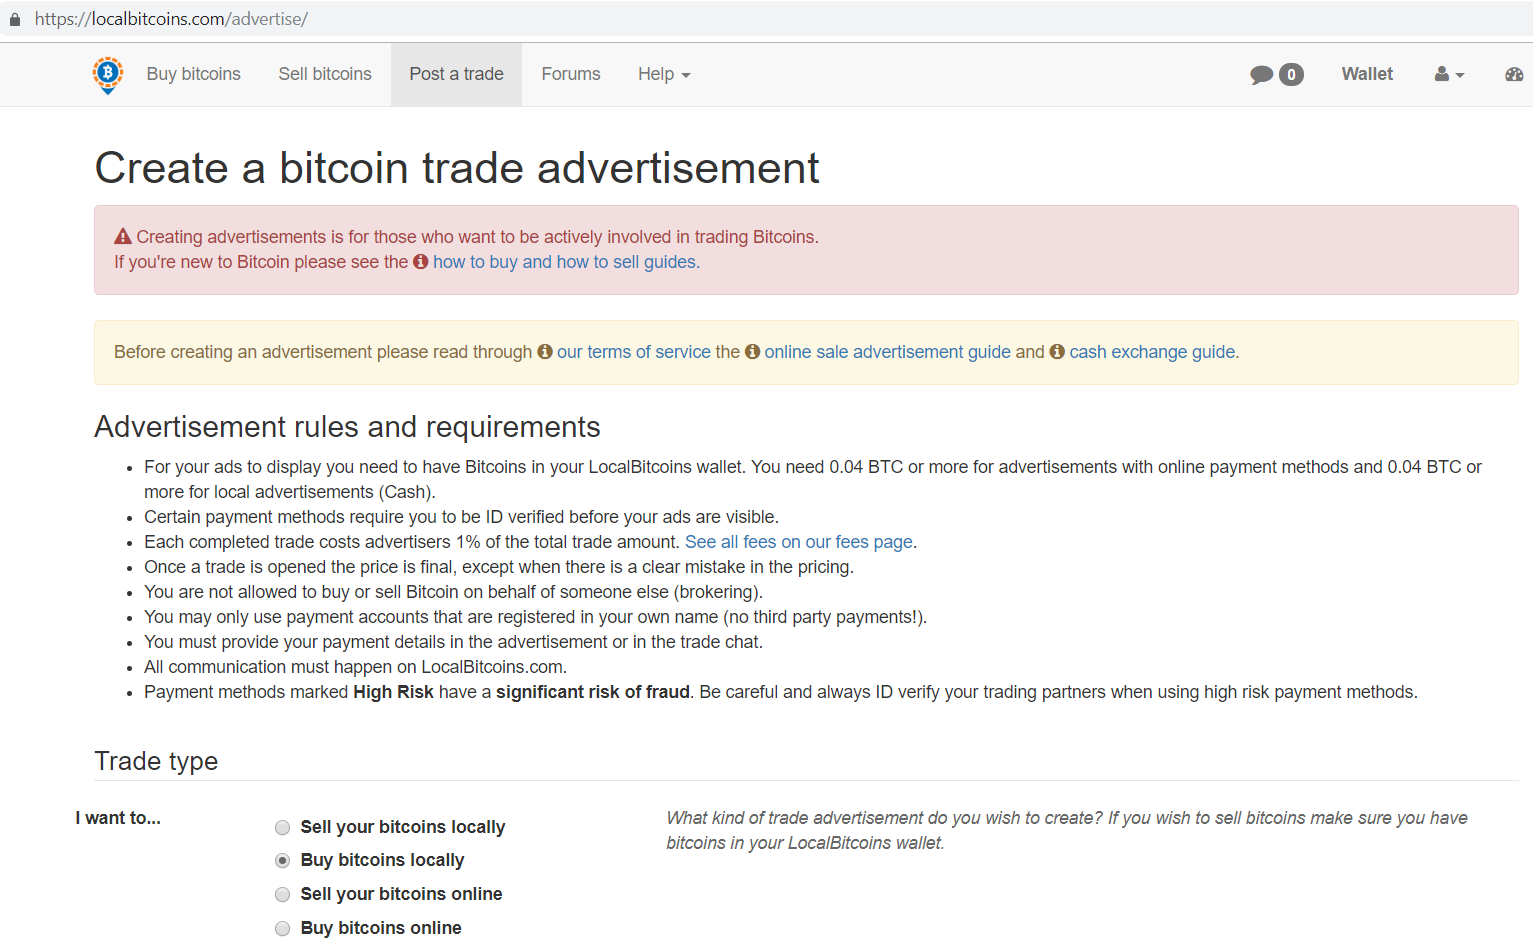Click the dashboard gauge icon
This screenshot has height=948, width=1533.
1514,74
